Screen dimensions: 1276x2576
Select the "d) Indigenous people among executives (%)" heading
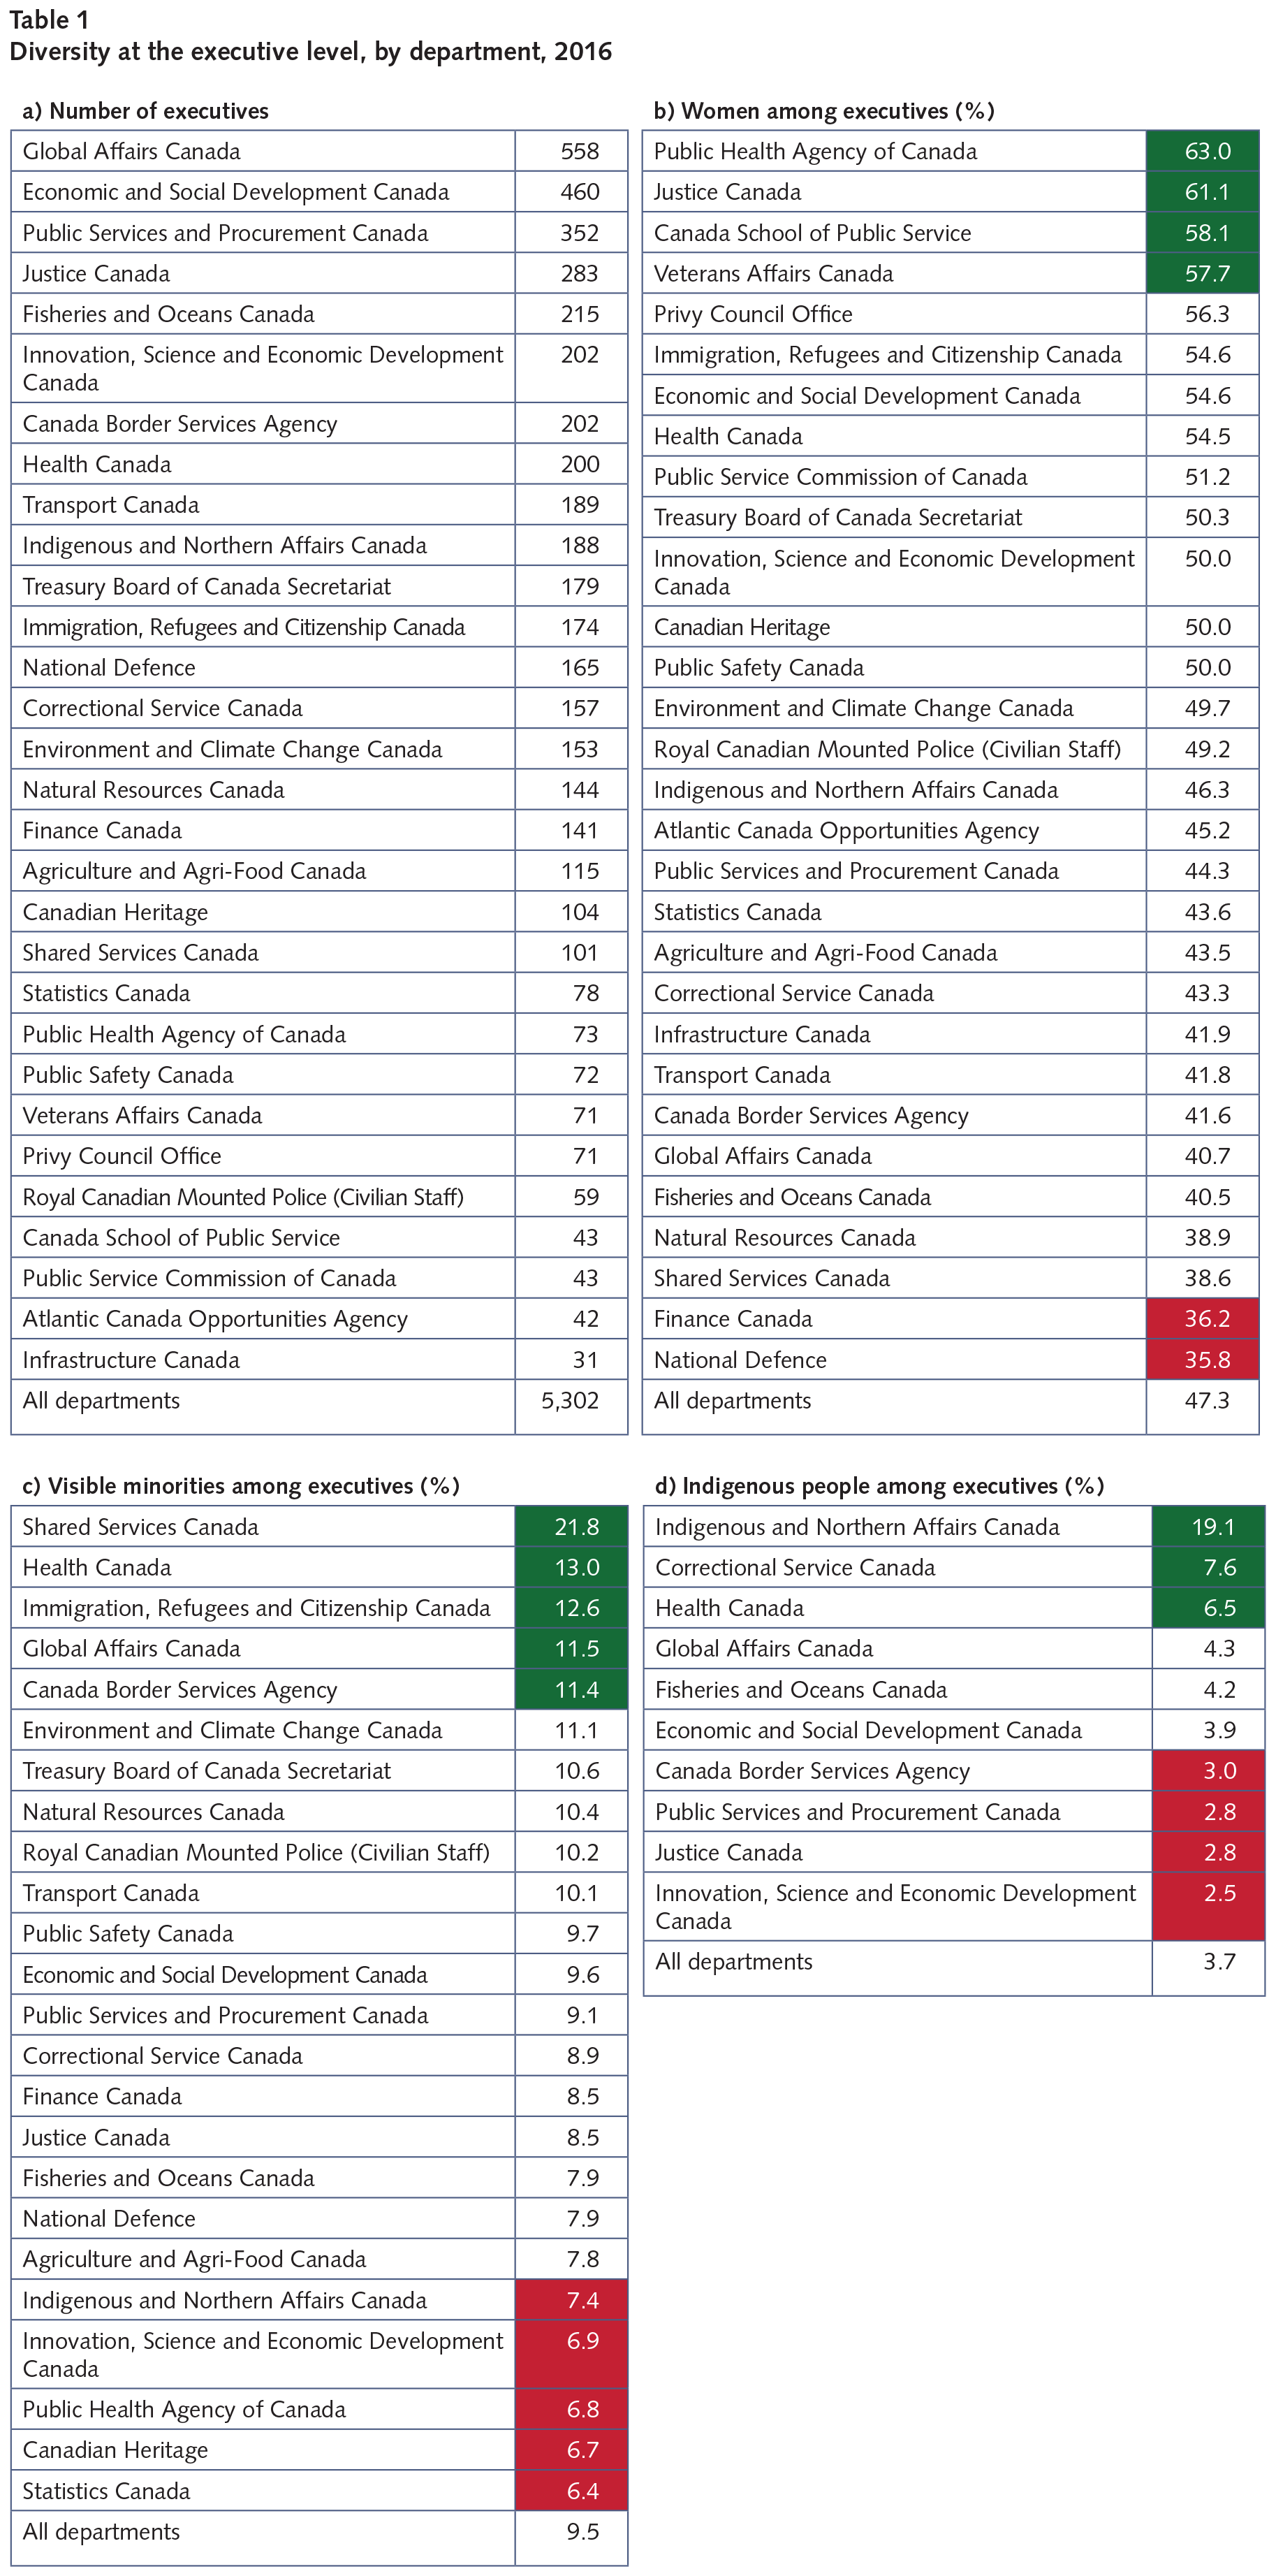(x=880, y=1486)
